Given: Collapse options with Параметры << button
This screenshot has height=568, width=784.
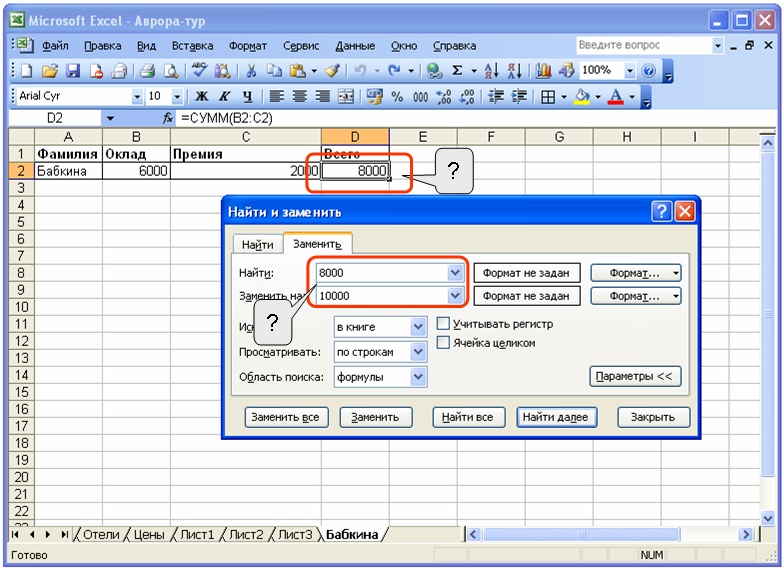Looking at the screenshot, I should coord(634,376).
